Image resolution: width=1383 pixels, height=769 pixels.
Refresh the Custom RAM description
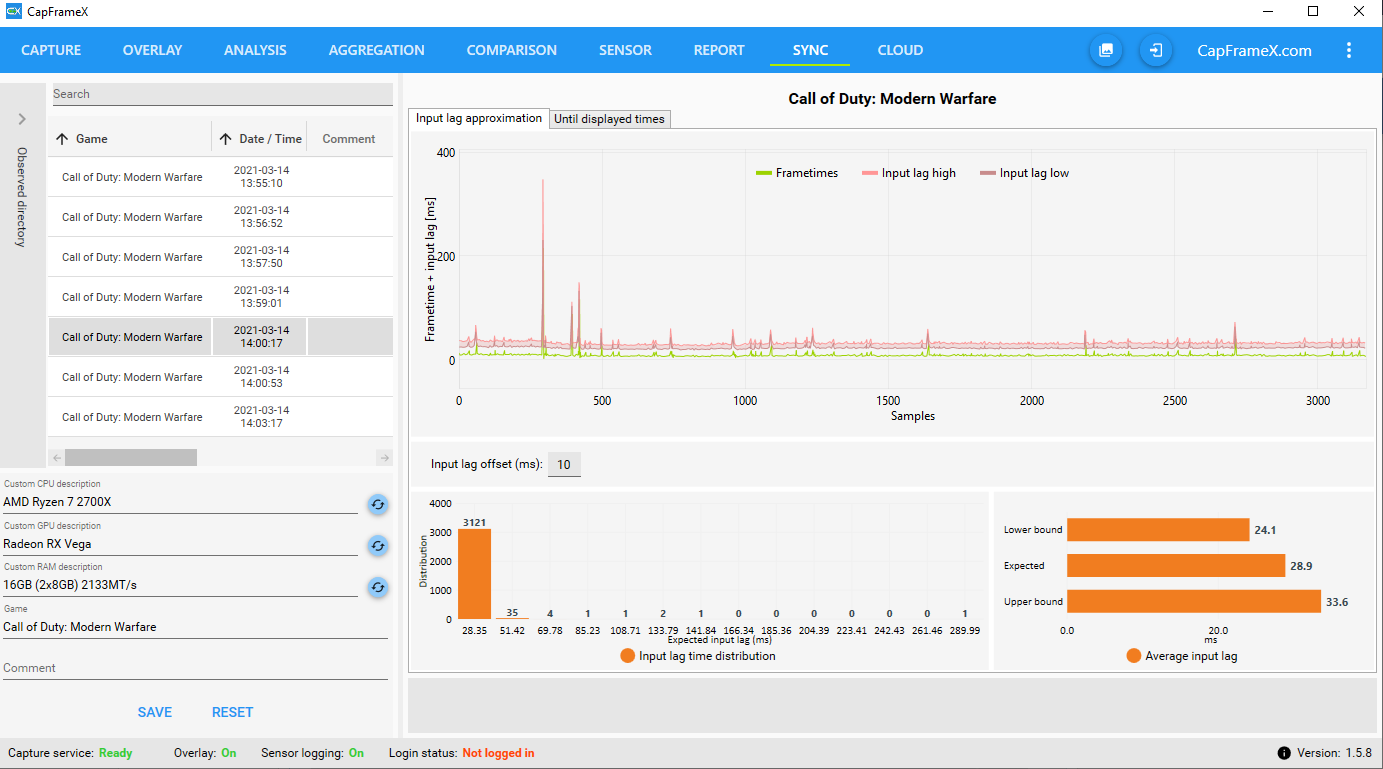coord(377,588)
